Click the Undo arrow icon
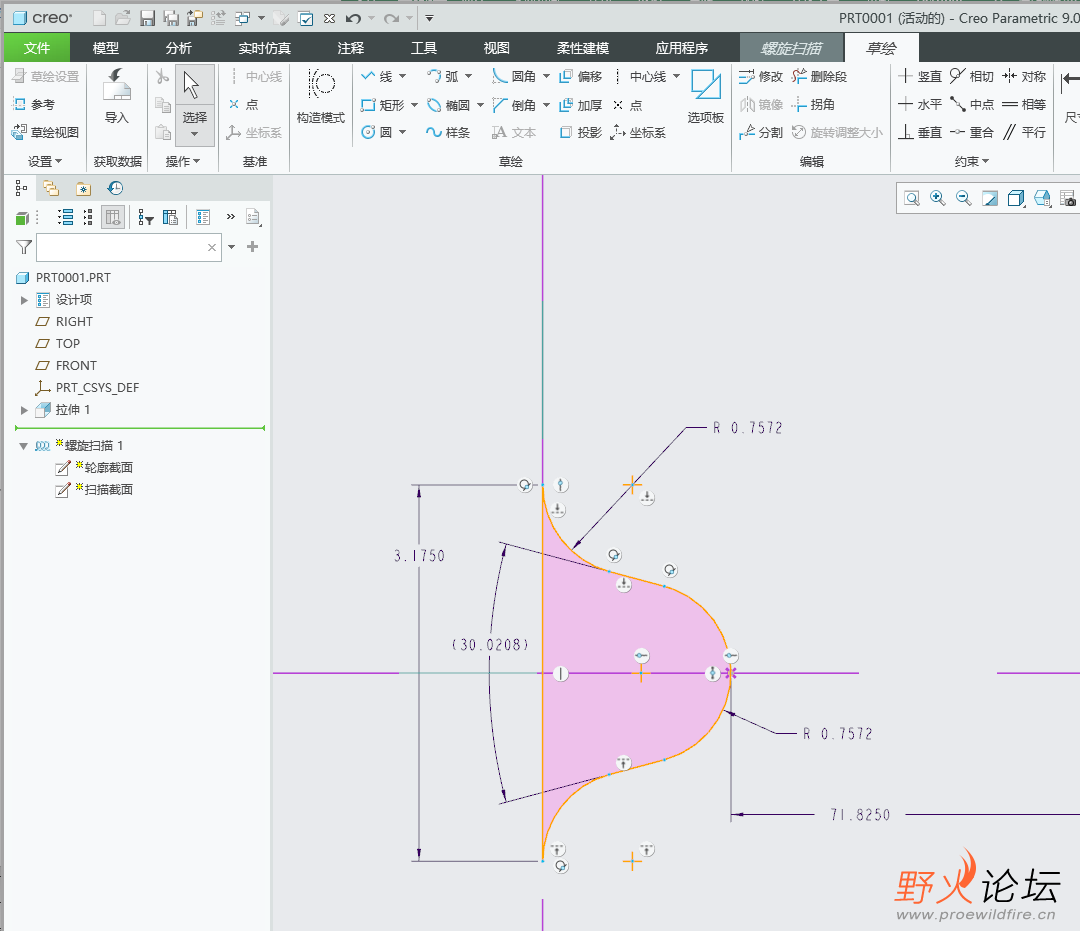The width and height of the screenshot is (1080, 931). pyautogui.click(x=353, y=19)
